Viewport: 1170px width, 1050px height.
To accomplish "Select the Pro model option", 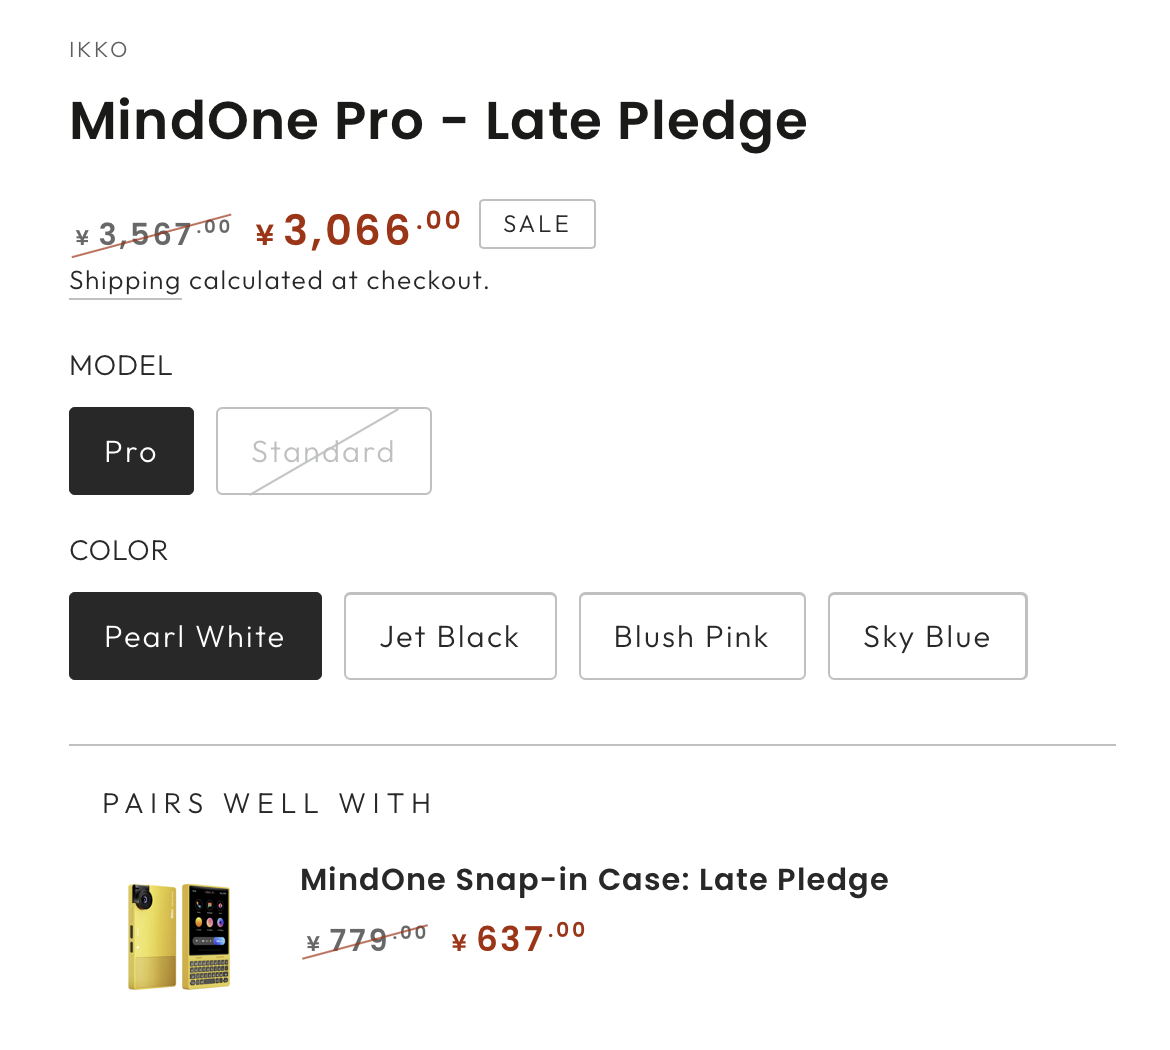I will coord(131,451).
